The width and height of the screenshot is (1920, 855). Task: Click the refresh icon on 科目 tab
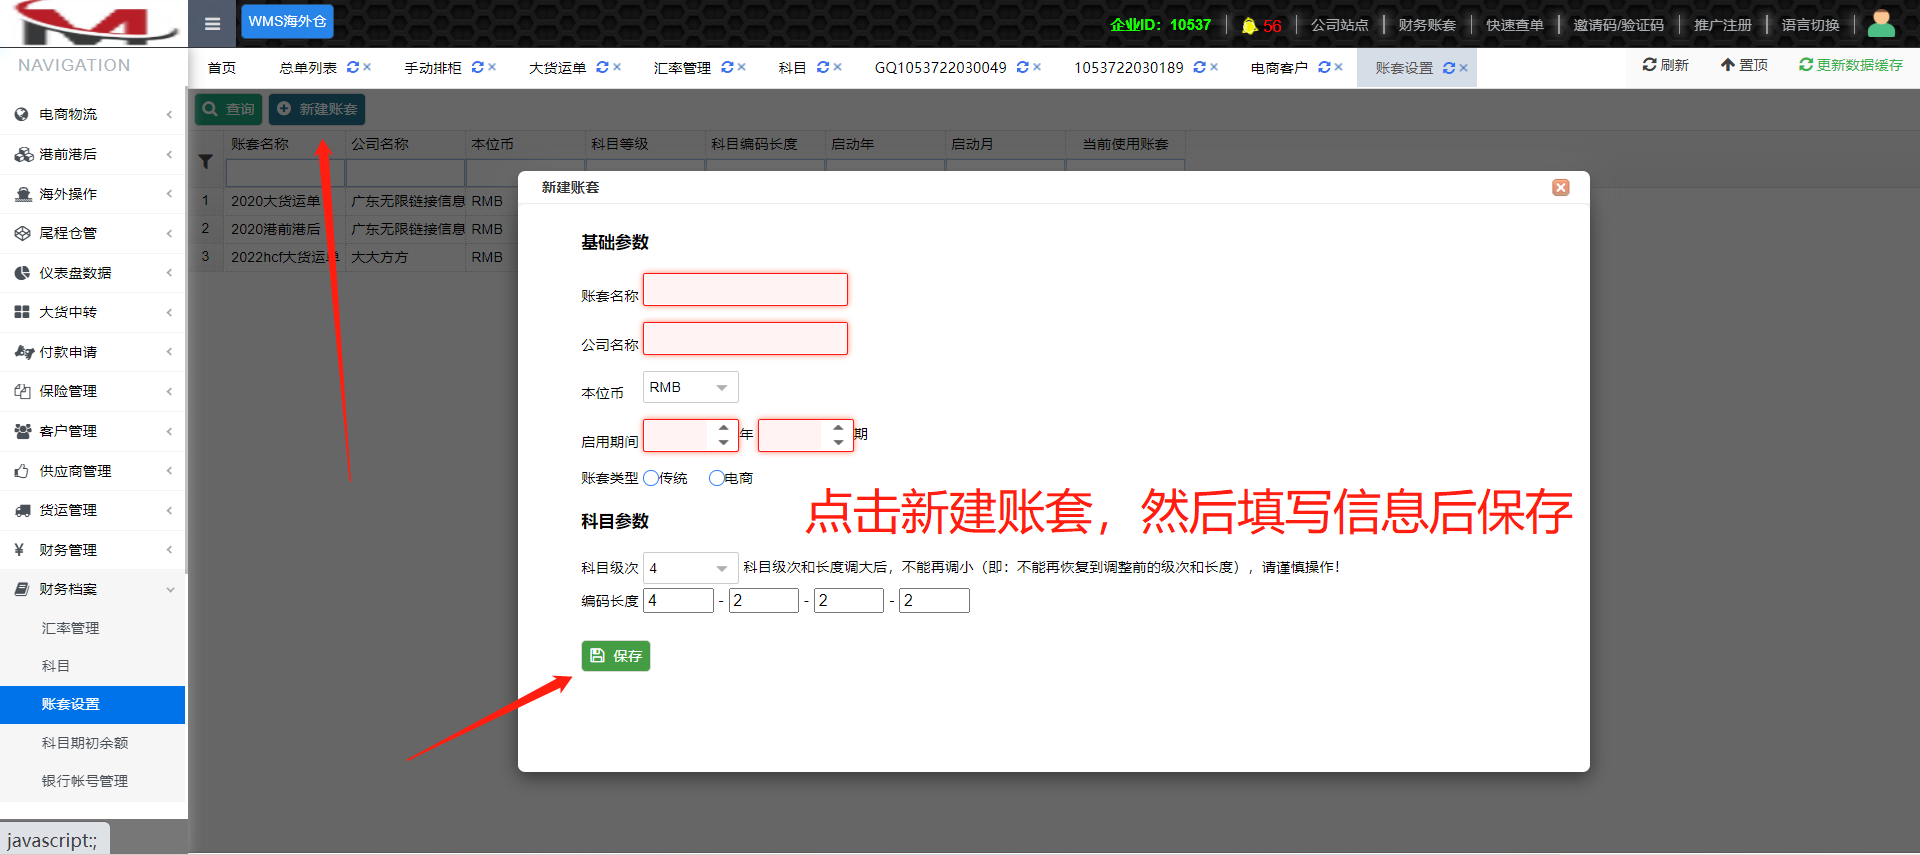pyautogui.click(x=823, y=67)
